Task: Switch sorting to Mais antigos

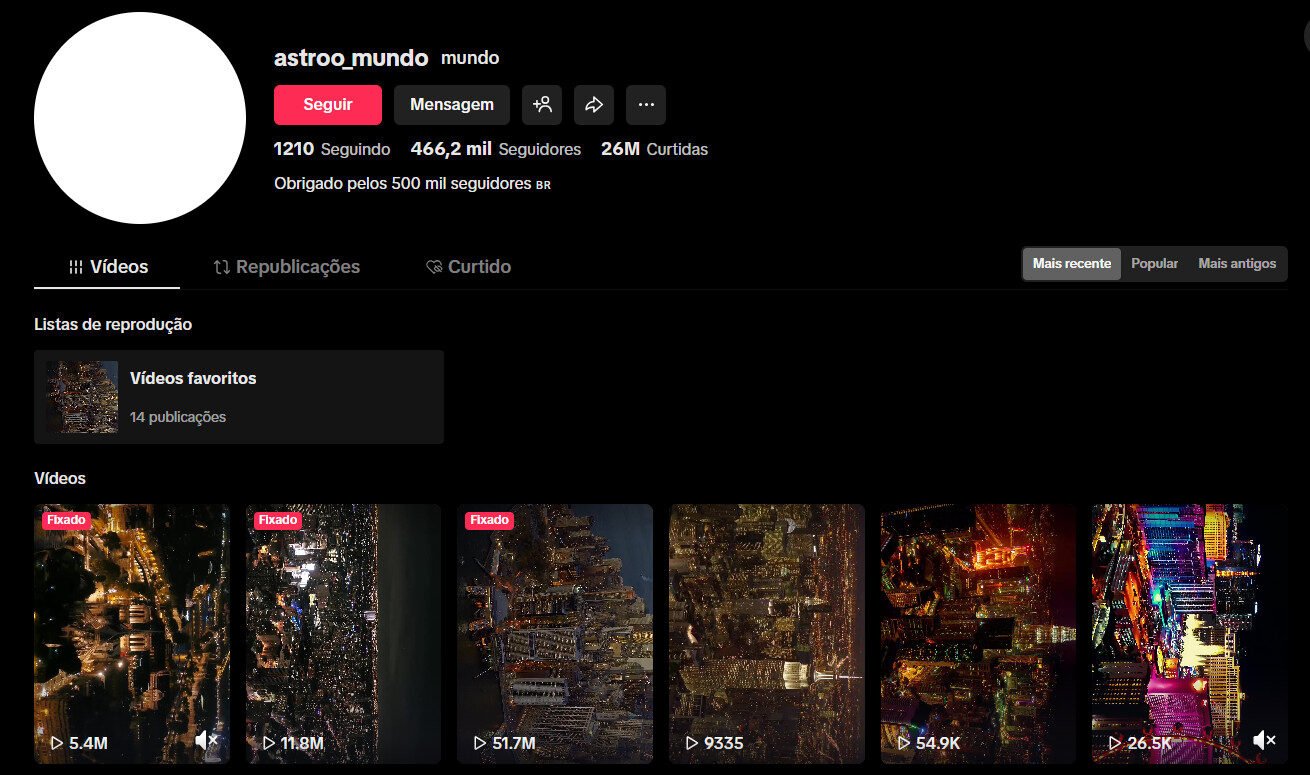Action: point(1236,263)
